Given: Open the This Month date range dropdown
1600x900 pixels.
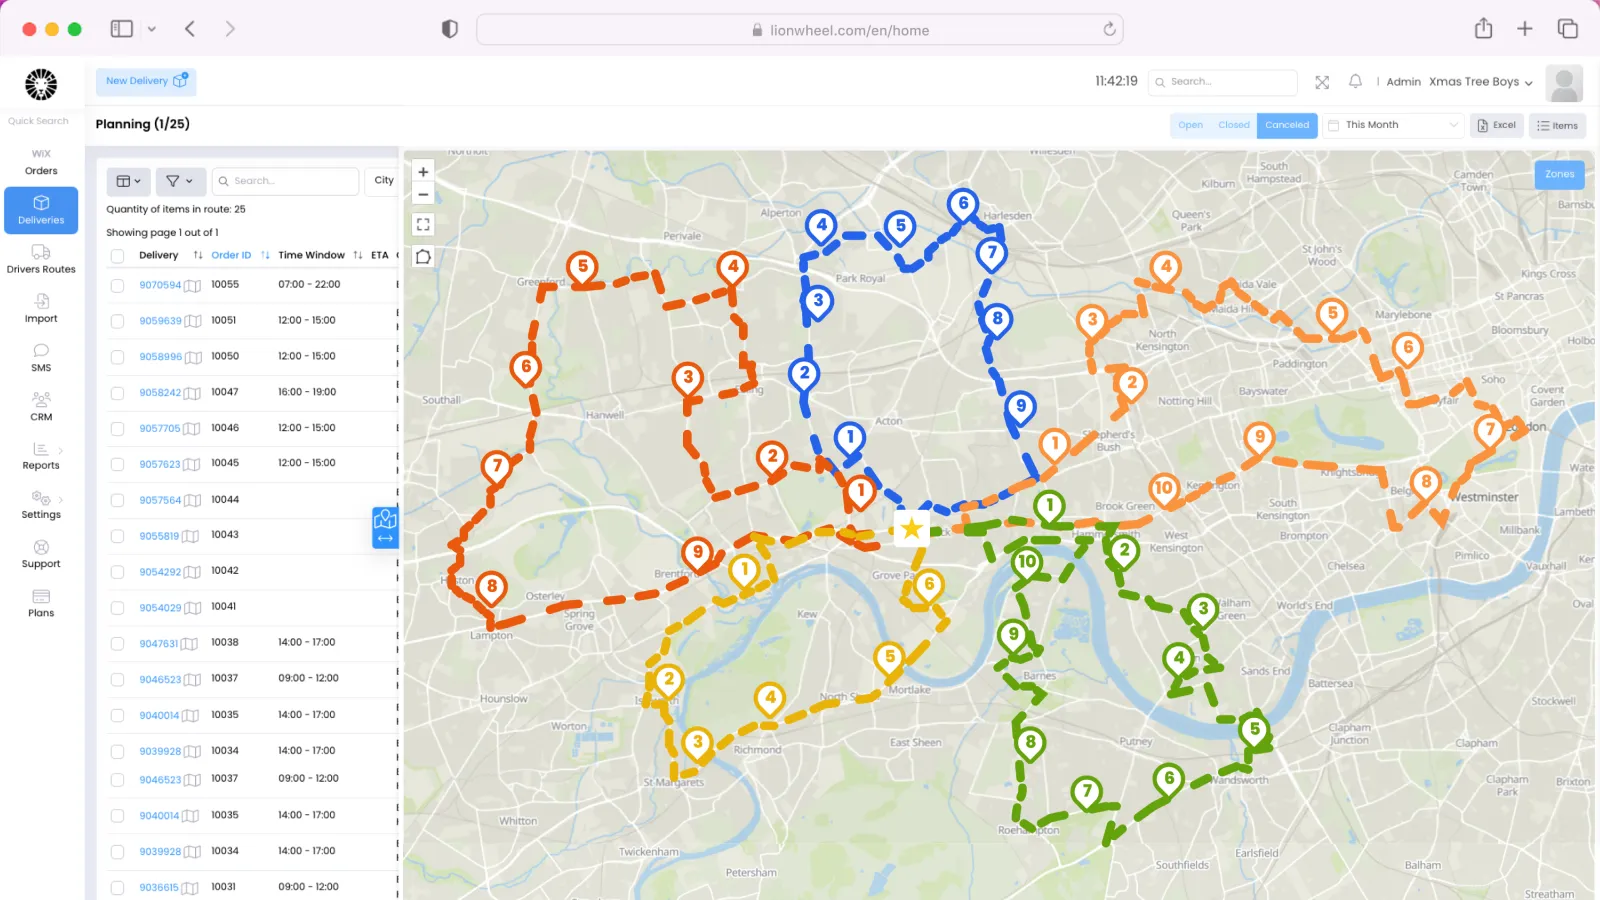Looking at the screenshot, I should click(x=1392, y=124).
